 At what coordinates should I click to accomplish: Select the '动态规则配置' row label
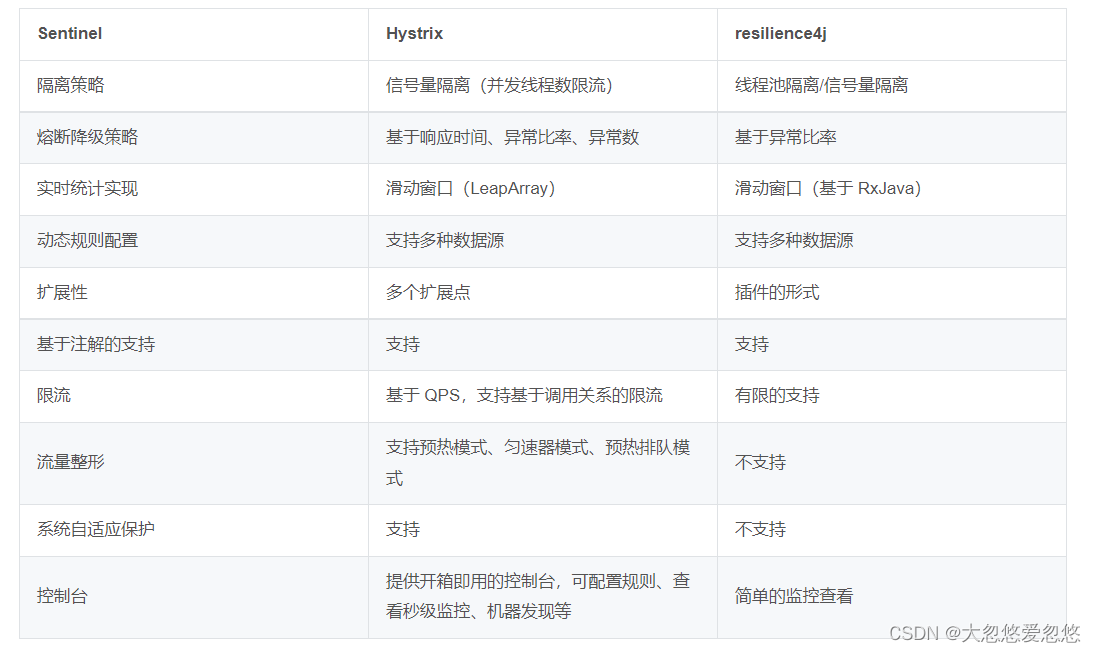tap(87, 240)
